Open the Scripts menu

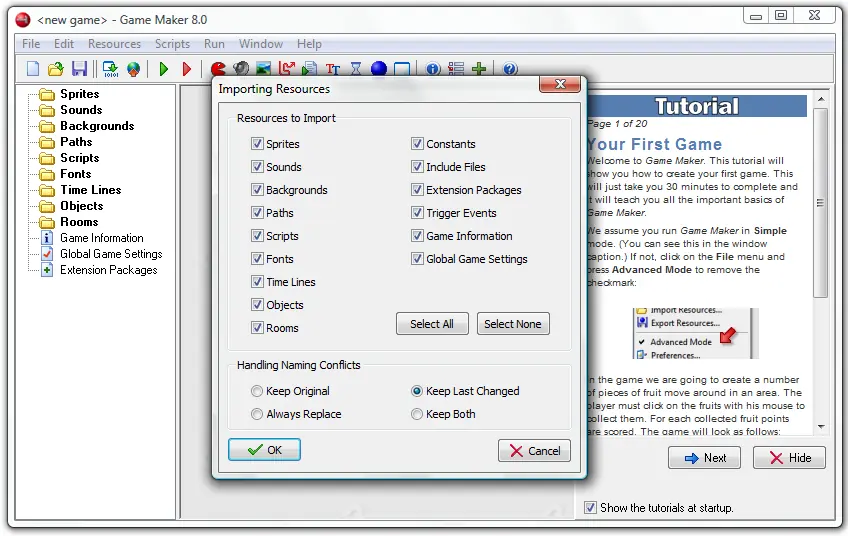pyautogui.click(x=172, y=44)
